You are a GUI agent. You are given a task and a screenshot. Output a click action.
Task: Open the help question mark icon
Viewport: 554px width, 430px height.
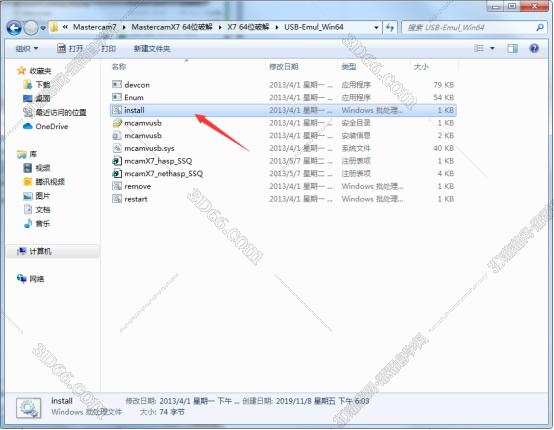(x=534, y=48)
